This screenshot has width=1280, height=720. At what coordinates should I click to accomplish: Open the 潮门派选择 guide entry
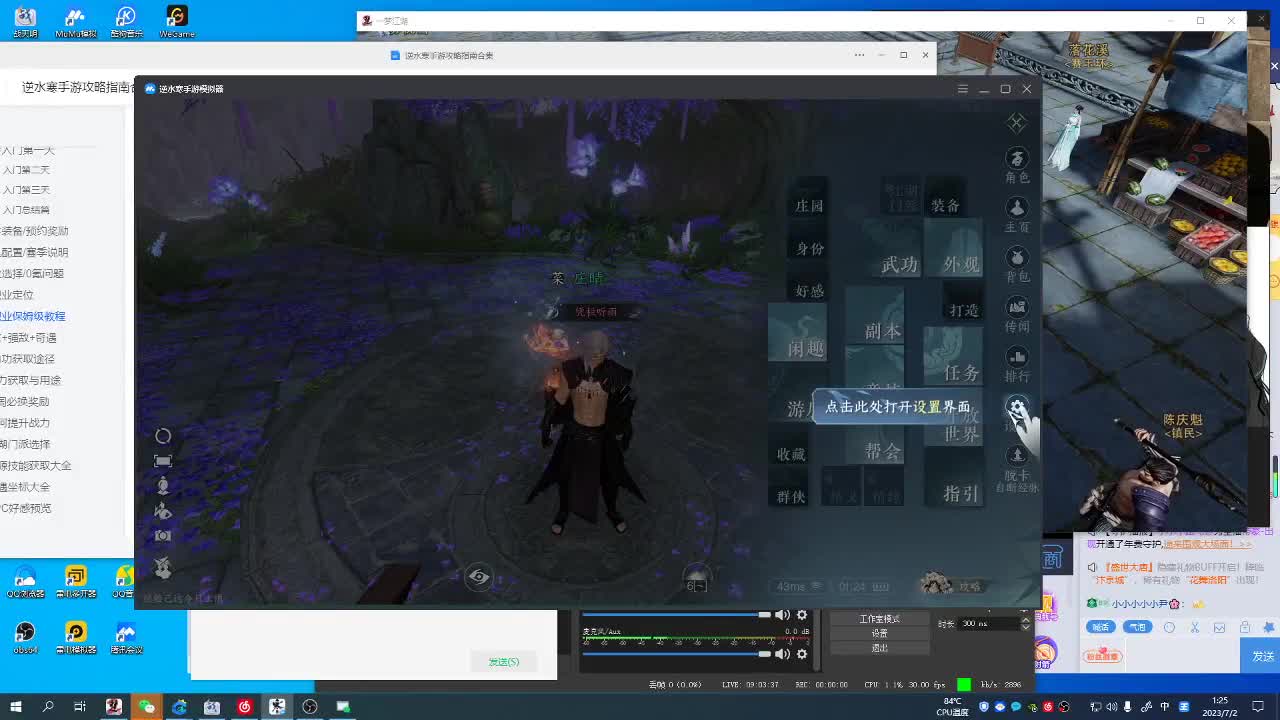coord(25,444)
